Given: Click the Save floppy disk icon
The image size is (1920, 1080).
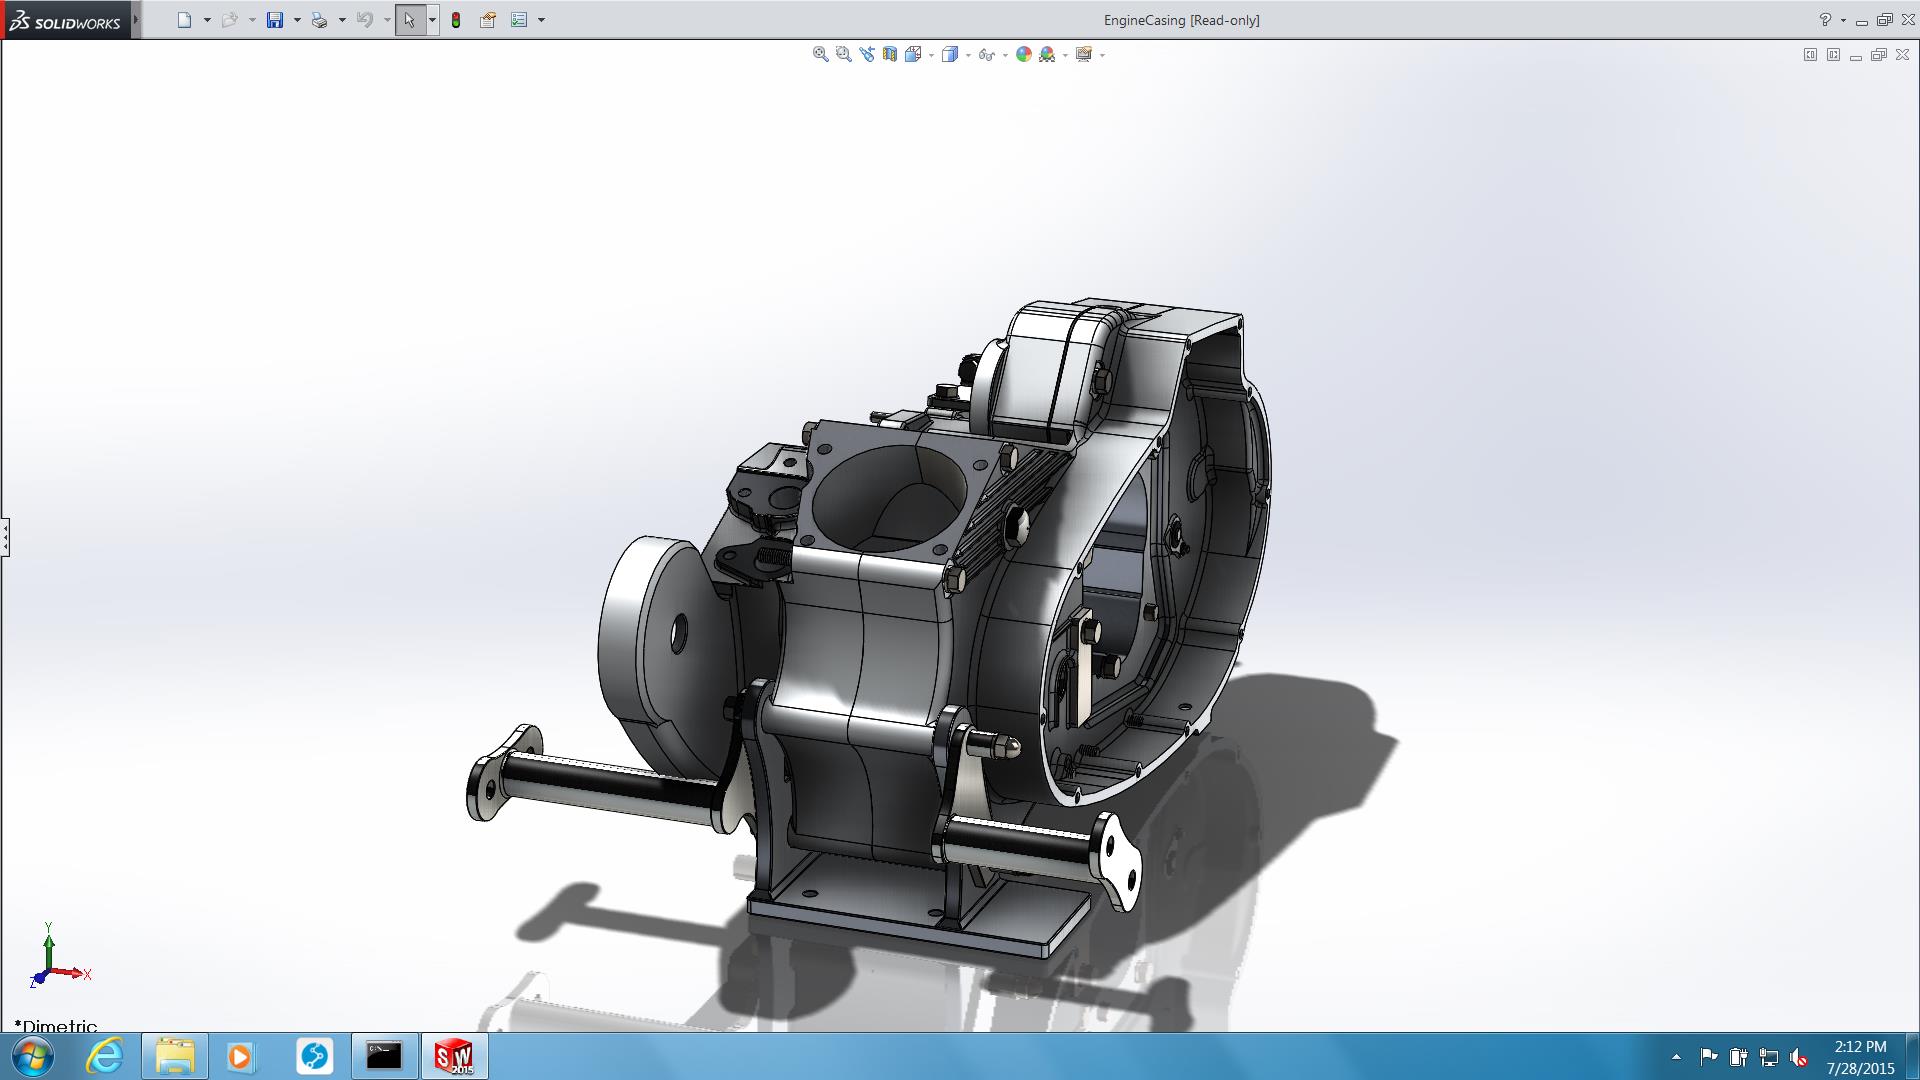Looking at the screenshot, I should (275, 20).
